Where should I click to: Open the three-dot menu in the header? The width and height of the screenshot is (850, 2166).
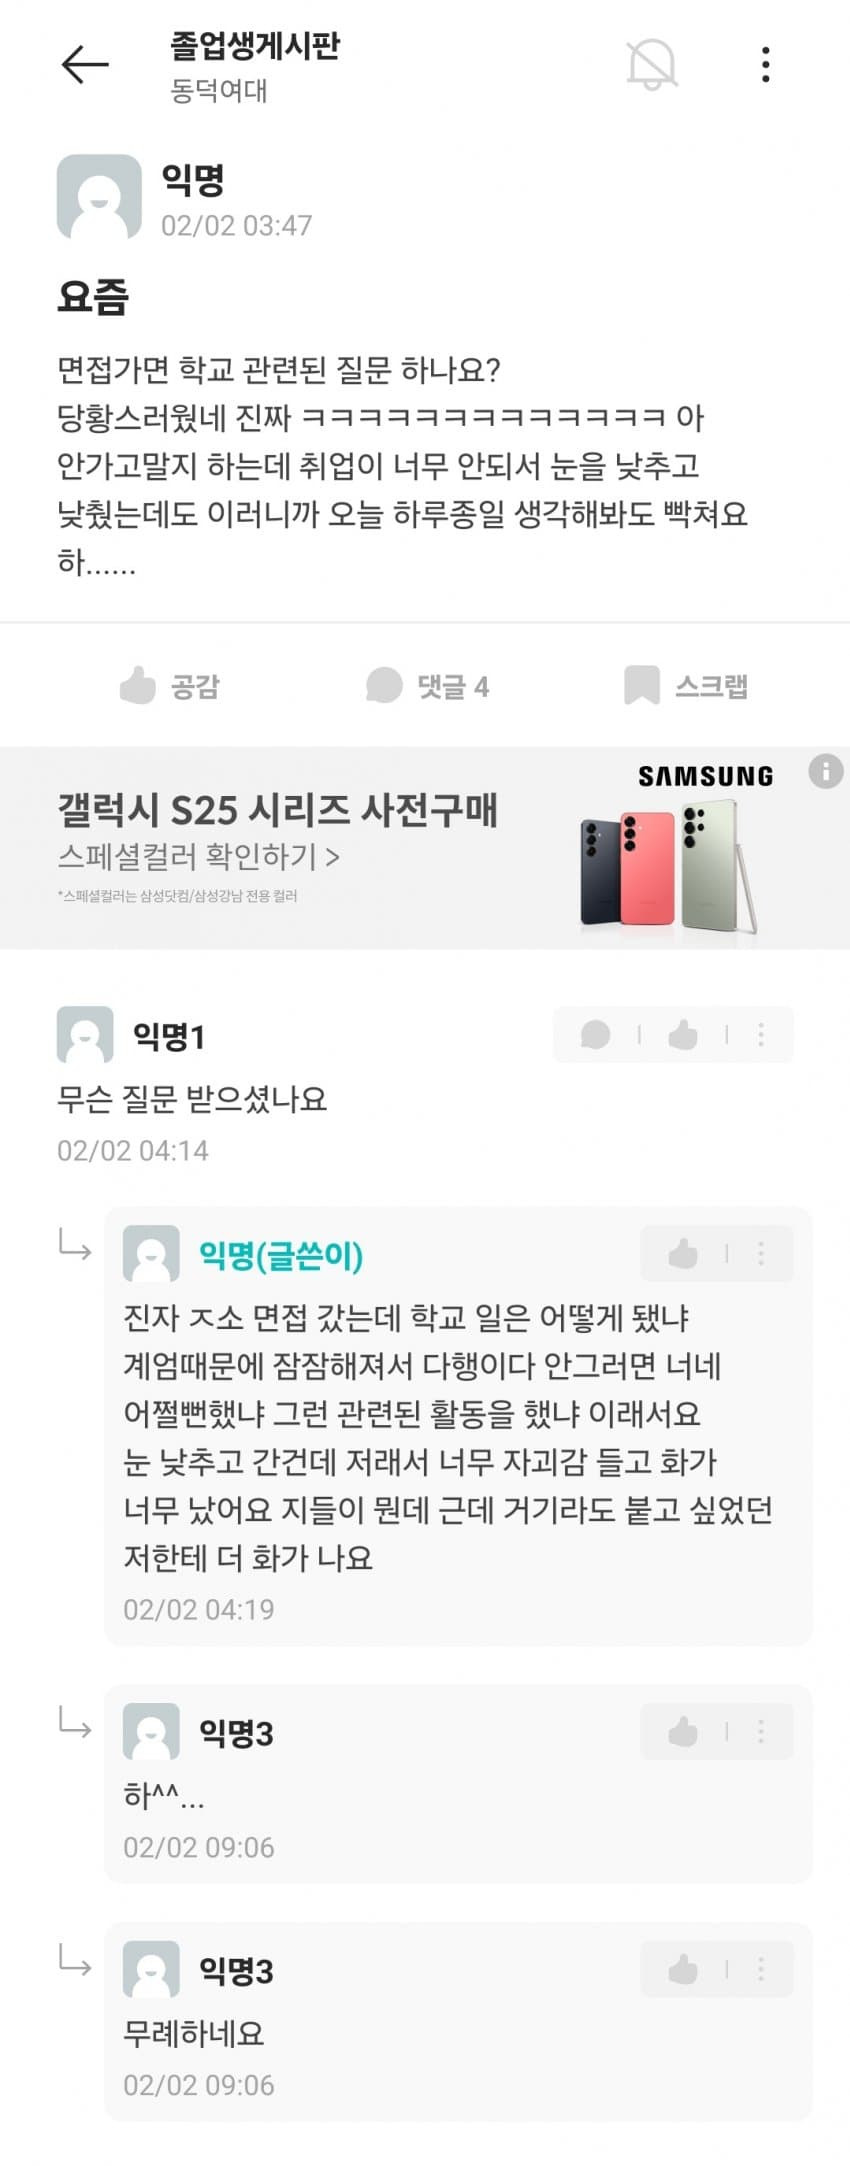pos(765,65)
